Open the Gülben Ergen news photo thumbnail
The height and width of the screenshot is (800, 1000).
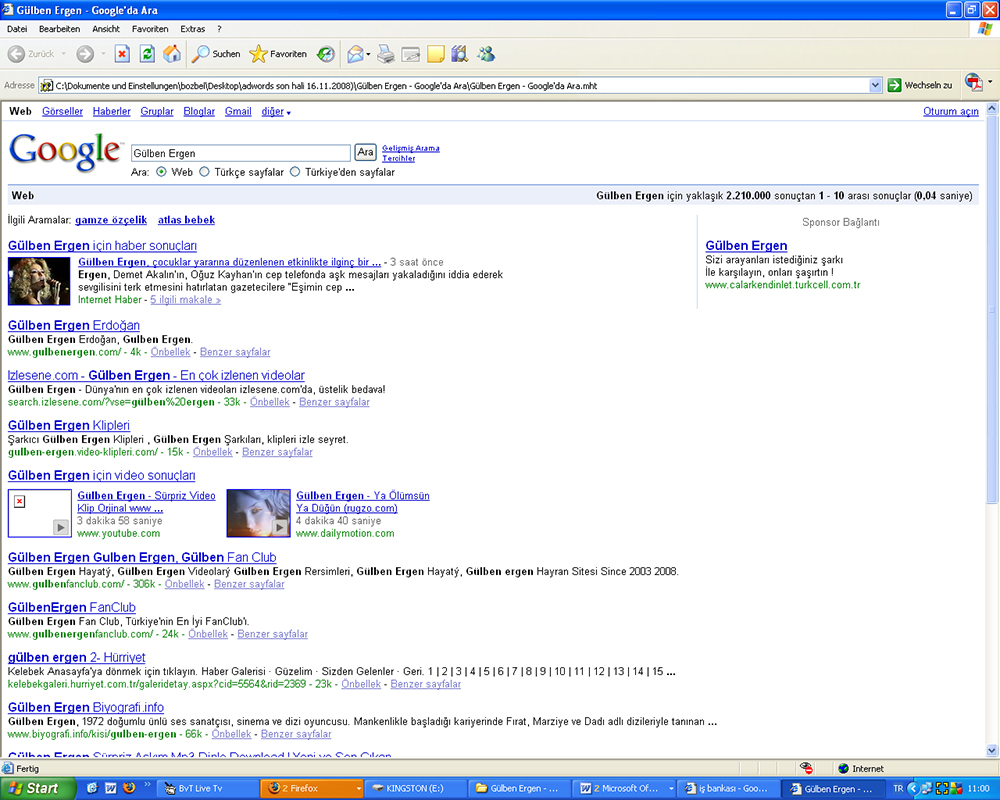39,281
